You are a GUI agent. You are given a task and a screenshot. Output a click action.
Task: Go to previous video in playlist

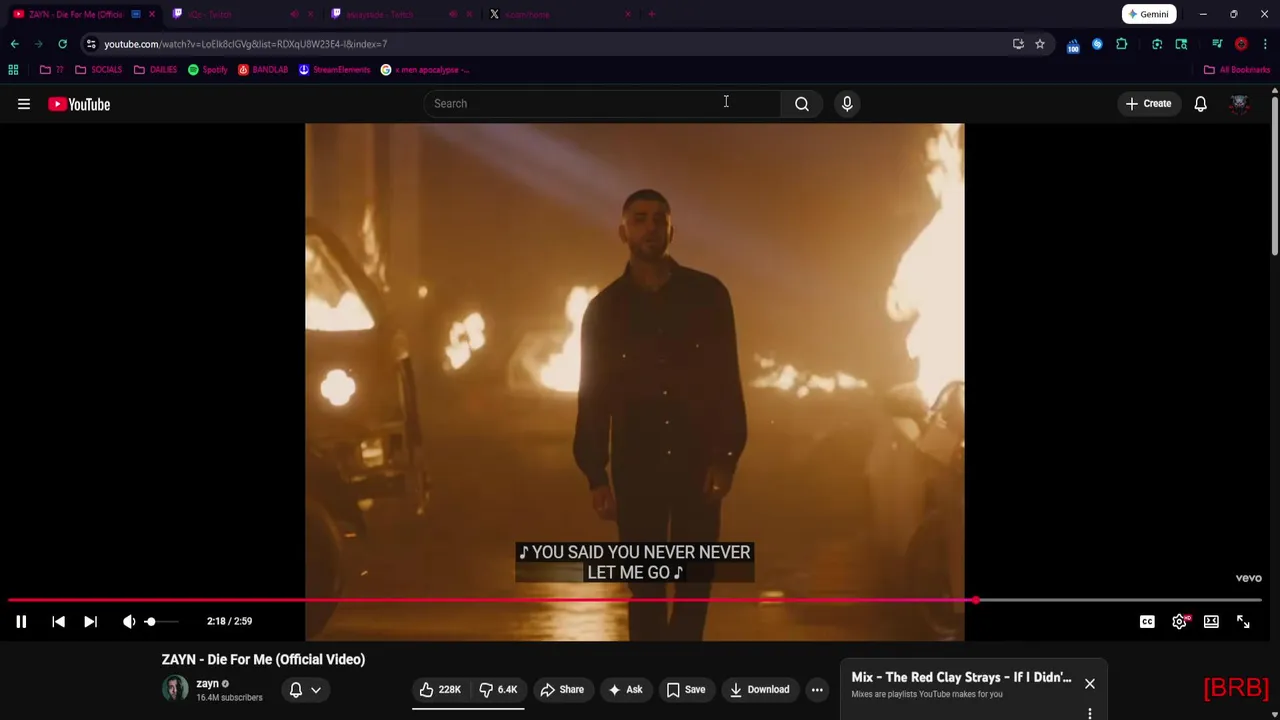[x=58, y=621]
